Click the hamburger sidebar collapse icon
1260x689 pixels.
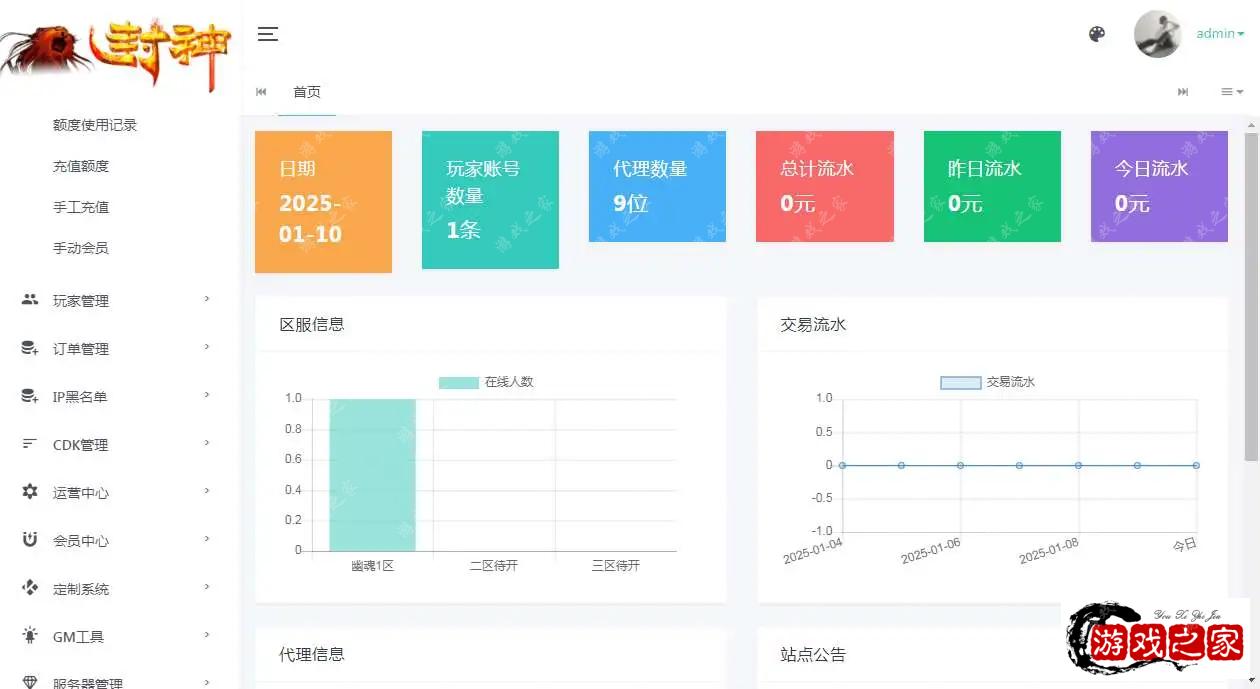click(267, 34)
